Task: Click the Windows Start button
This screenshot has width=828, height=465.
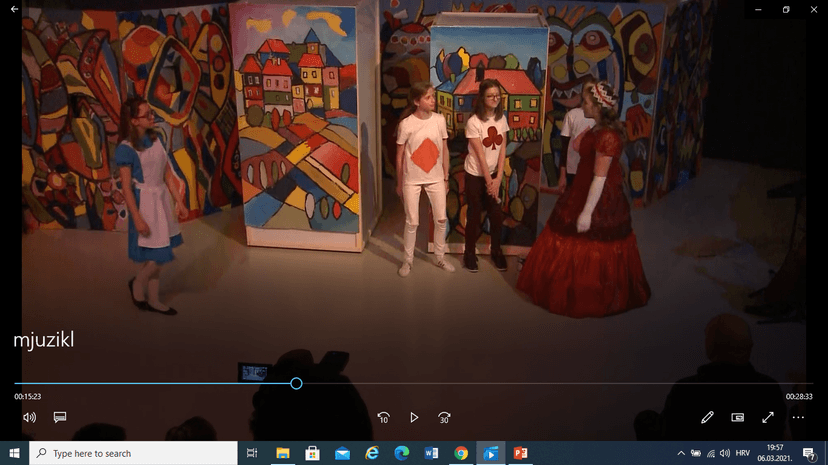Action: [14, 453]
